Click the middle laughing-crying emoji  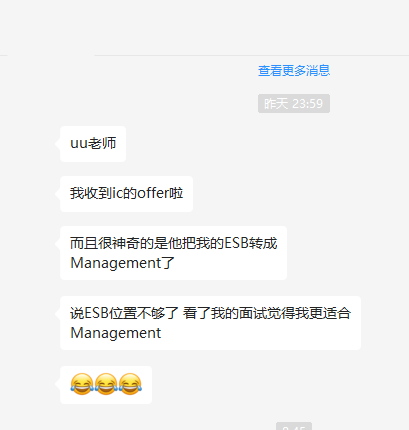point(106,384)
